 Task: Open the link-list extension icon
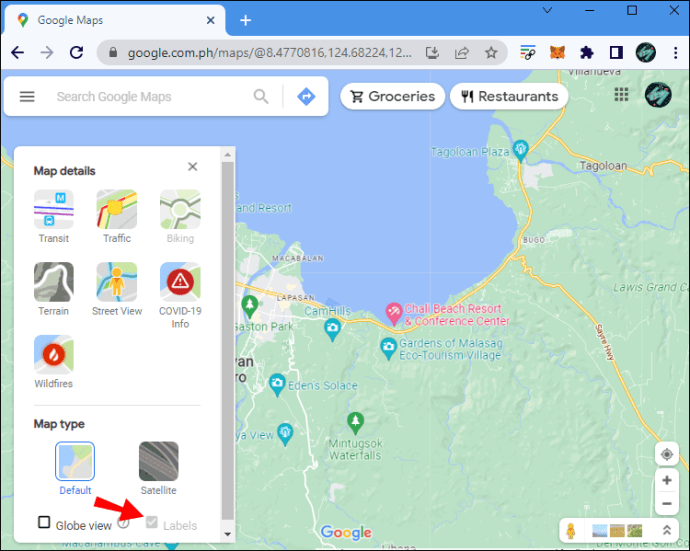pos(528,53)
